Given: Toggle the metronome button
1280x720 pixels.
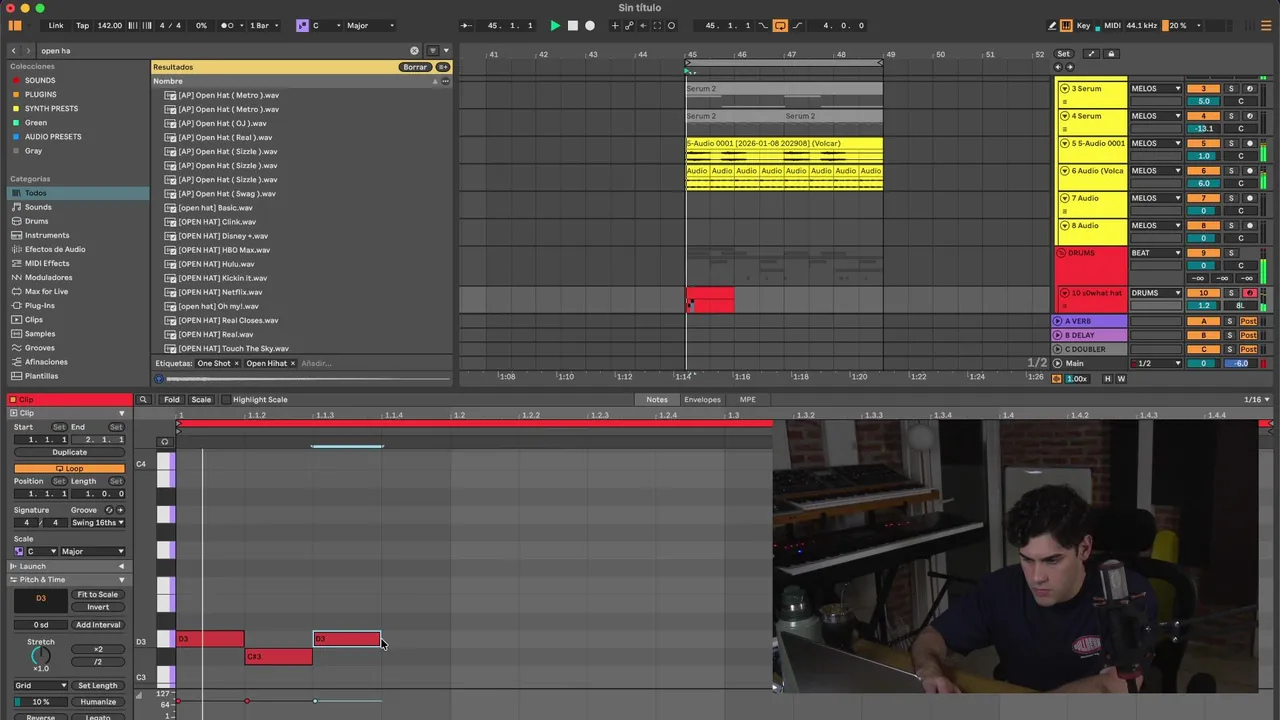Looking at the screenshot, I should pos(228,25).
